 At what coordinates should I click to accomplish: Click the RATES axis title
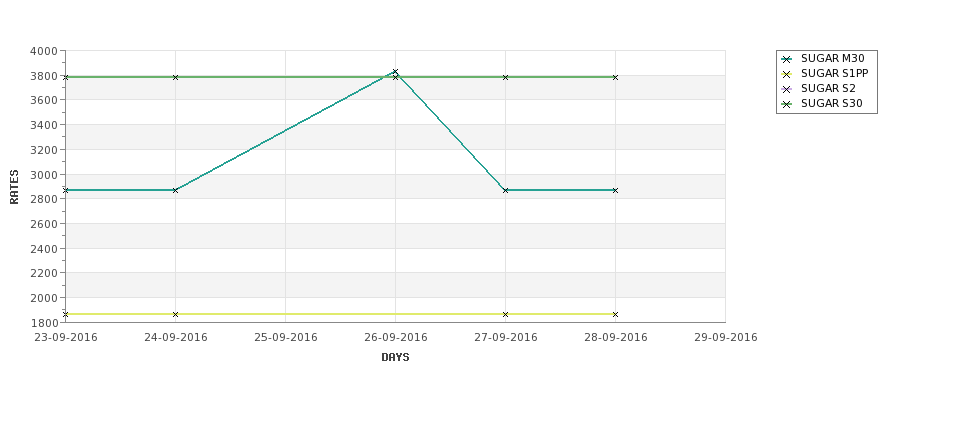tap(14, 187)
